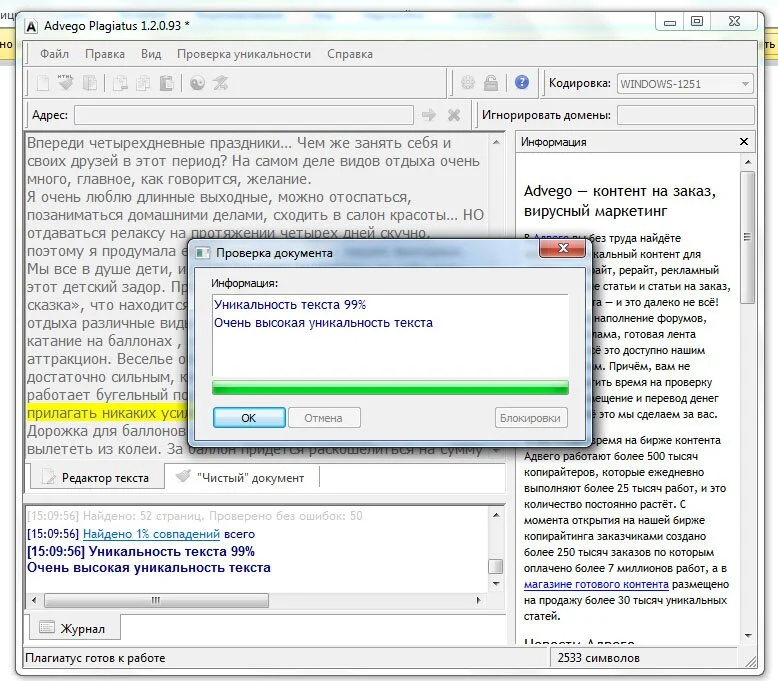Click the green progress bar
This screenshot has width=778, height=681.
tap(390, 387)
